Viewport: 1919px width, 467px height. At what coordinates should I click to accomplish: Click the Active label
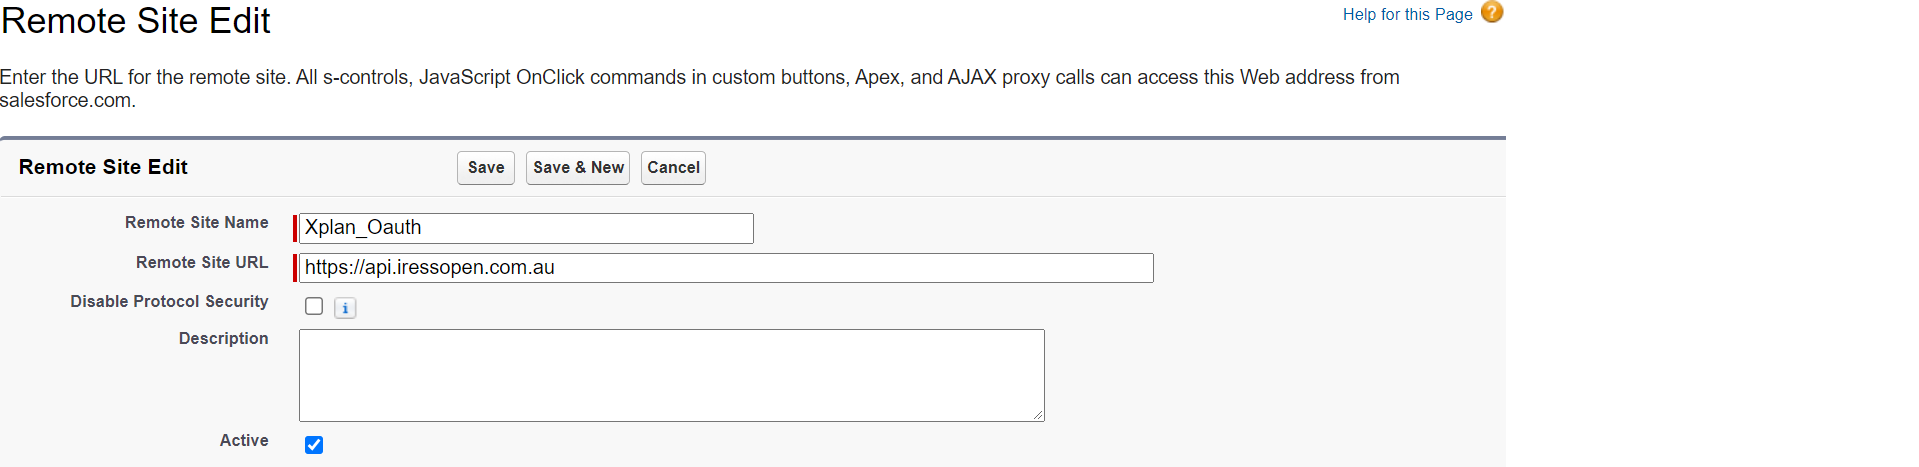244,441
